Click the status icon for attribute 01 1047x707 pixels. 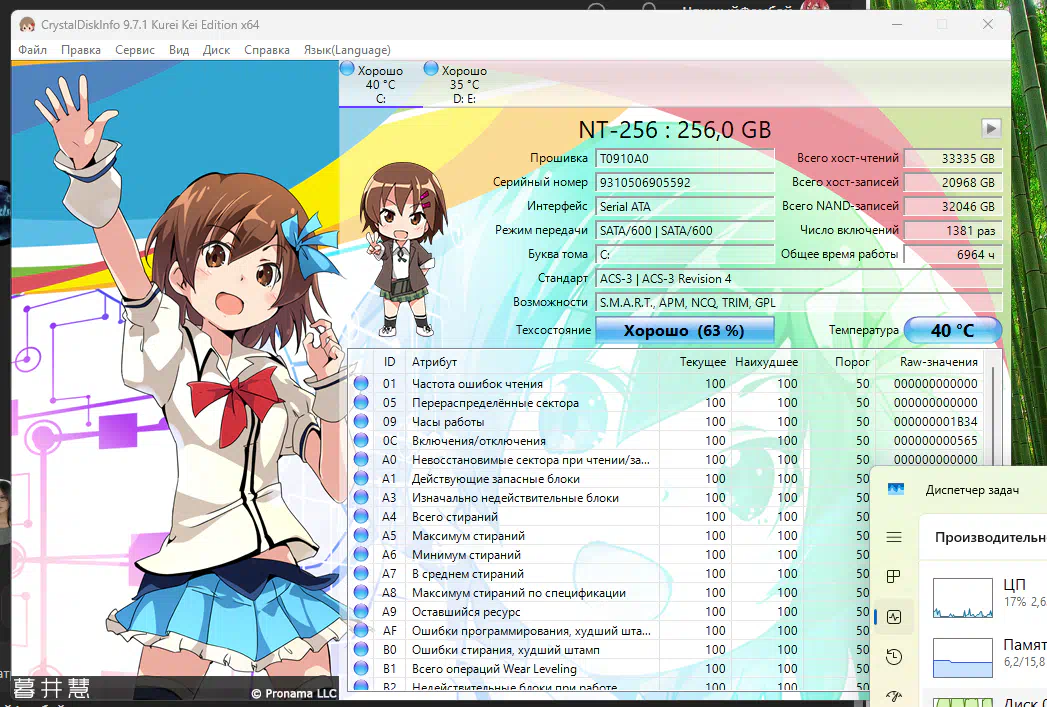pos(361,383)
